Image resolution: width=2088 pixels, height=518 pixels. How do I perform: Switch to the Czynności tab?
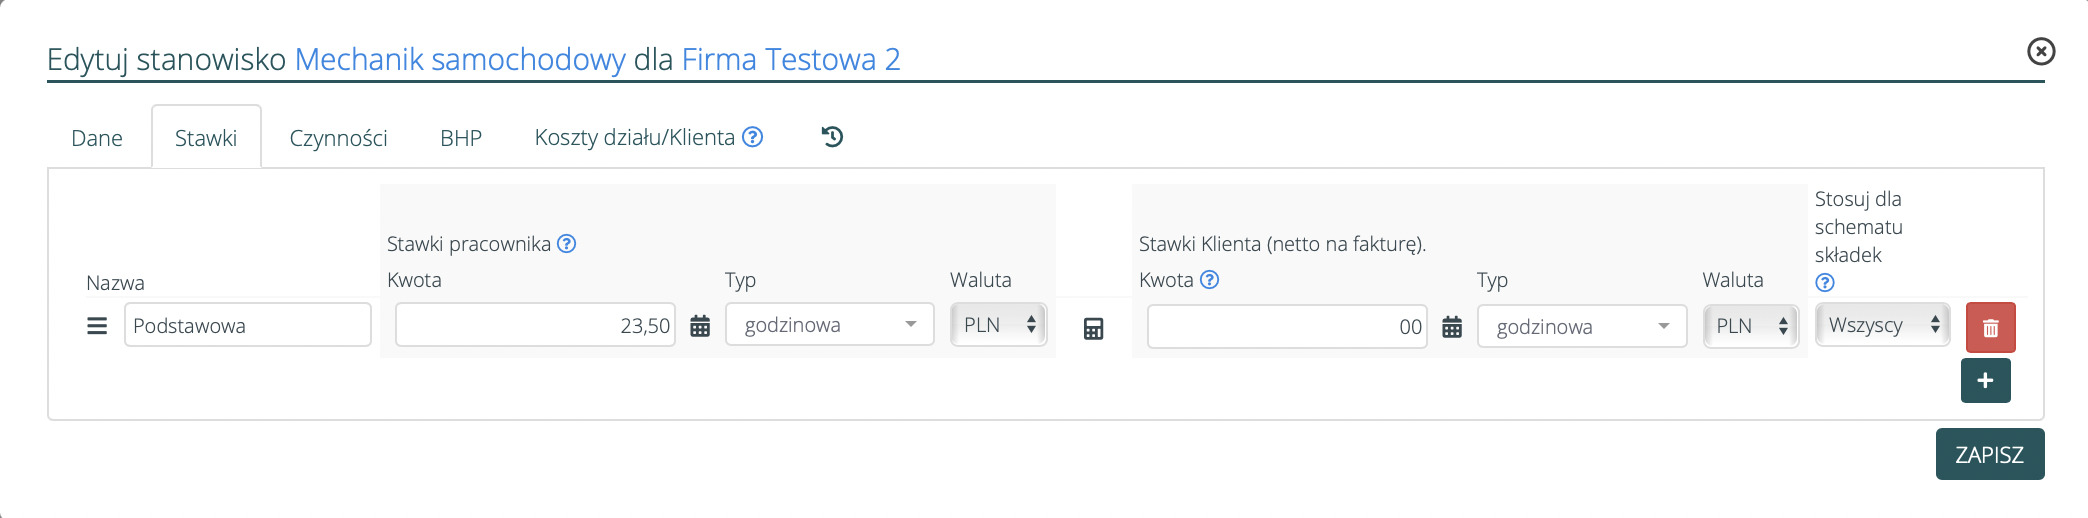(x=338, y=138)
